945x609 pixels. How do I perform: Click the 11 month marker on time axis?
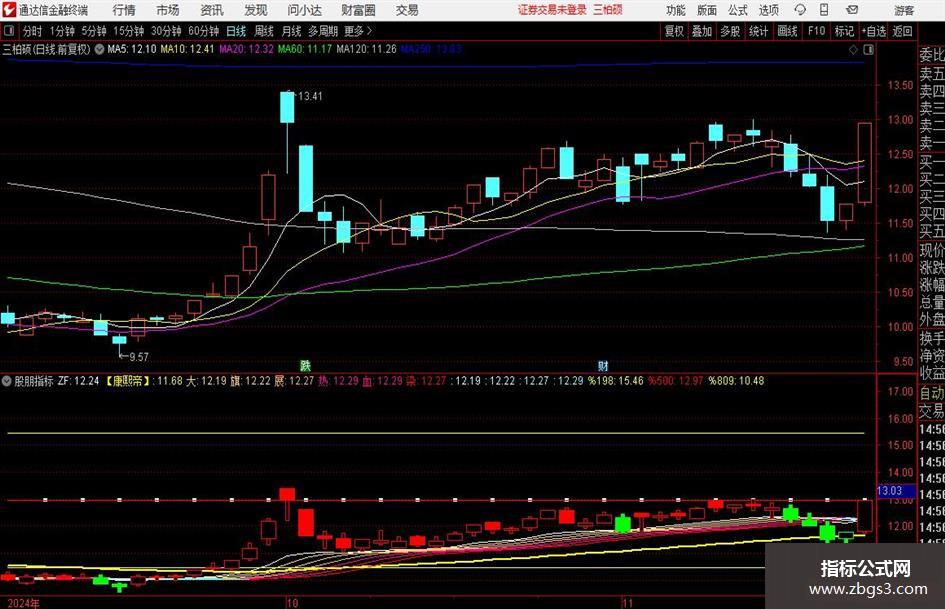tap(627, 603)
